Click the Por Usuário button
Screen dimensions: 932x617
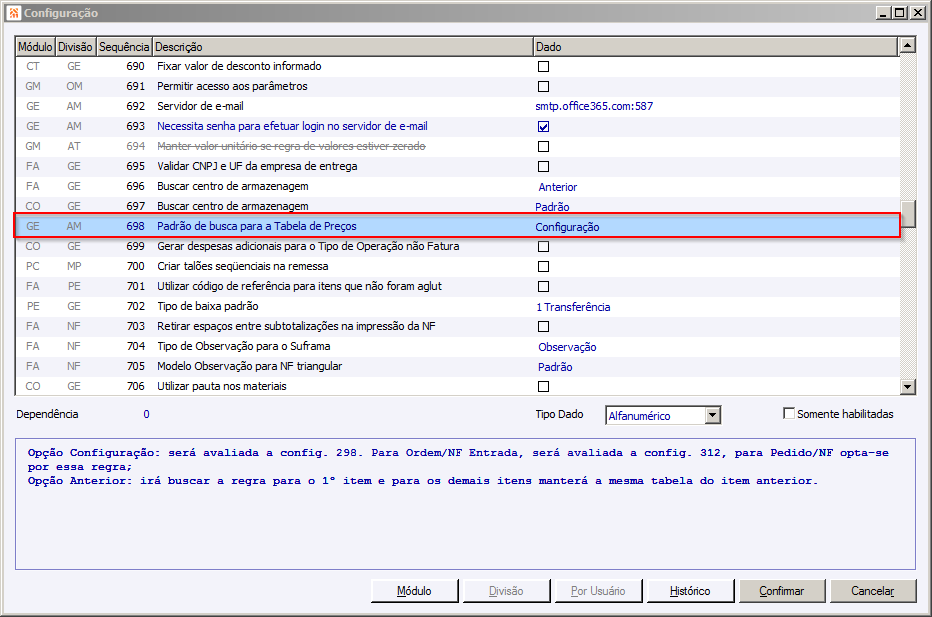598,591
